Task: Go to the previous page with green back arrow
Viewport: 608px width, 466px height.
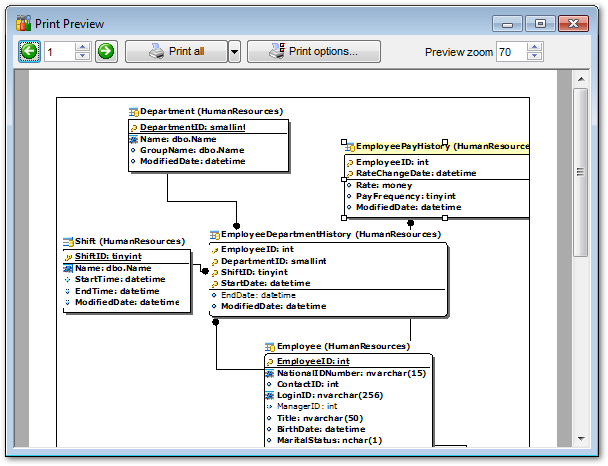Action: (x=28, y=51)
